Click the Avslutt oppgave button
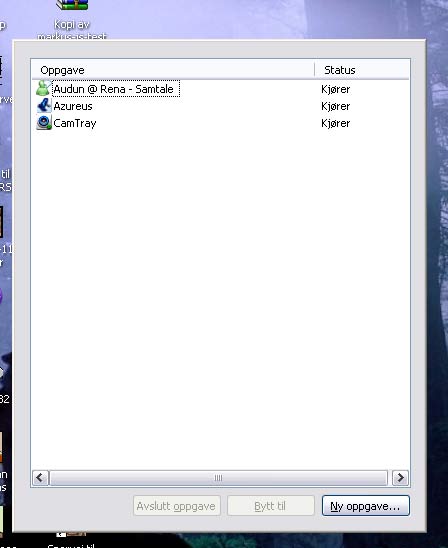The height and width of the screenshot is (548, 448). coord(176,506)
